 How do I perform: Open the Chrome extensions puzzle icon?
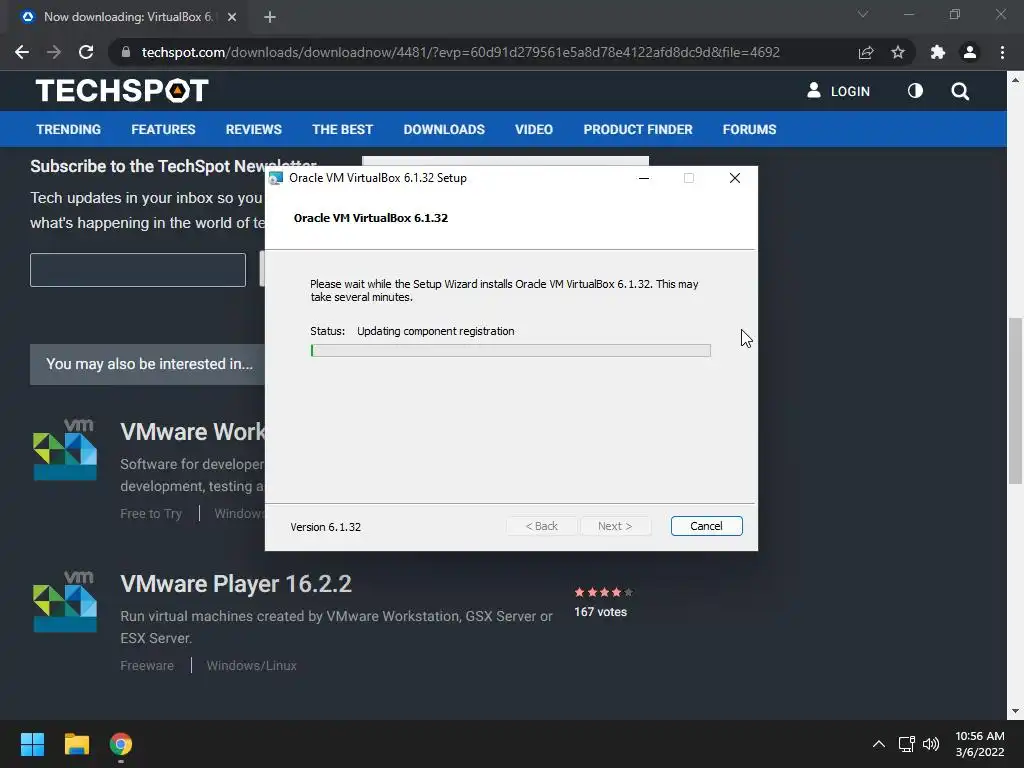[x=938, y=52]
